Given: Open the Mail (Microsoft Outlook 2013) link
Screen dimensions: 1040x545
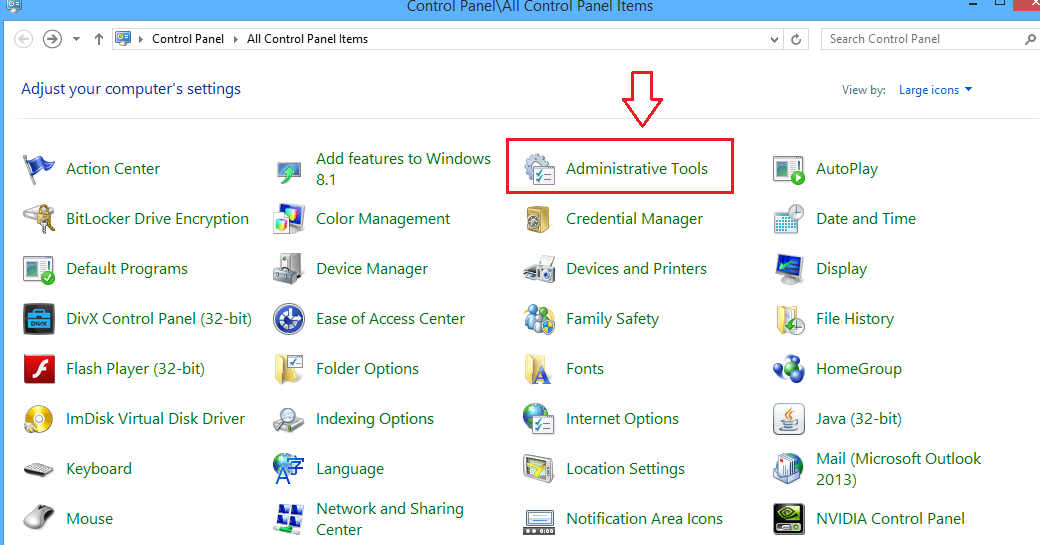Looking at the screenshot, I should click(898, 469).
